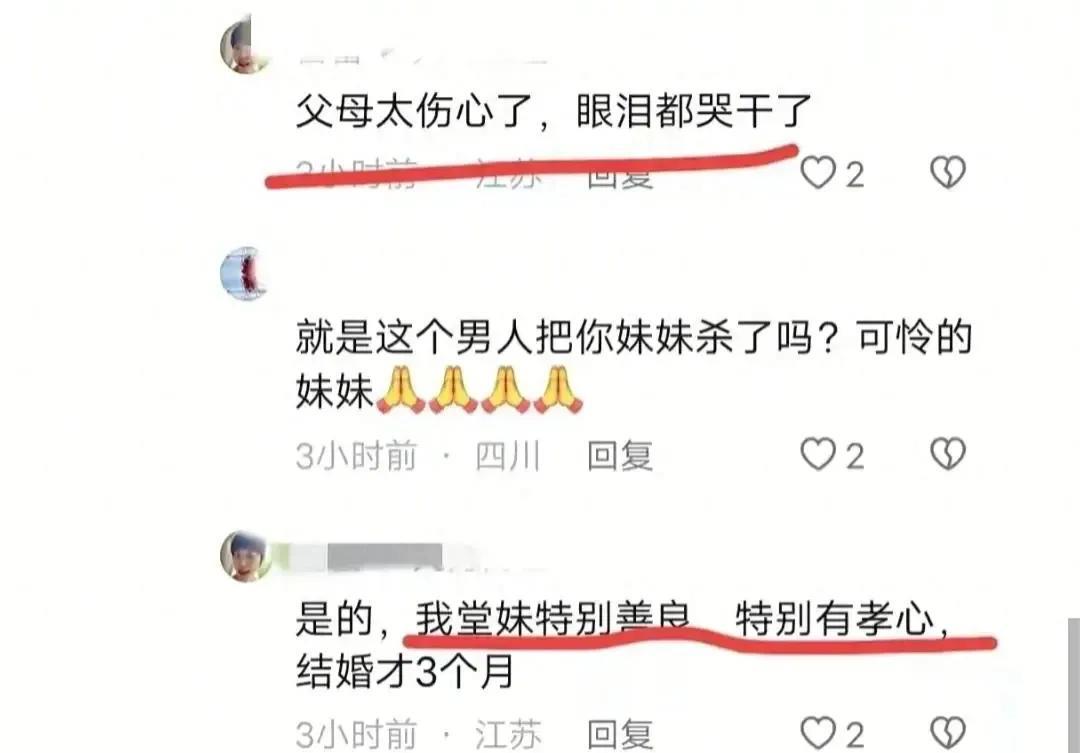1080x753 pixels.
Task: Tap the 3小时前 · 四川 timestamp
Action: coord(418,456)
